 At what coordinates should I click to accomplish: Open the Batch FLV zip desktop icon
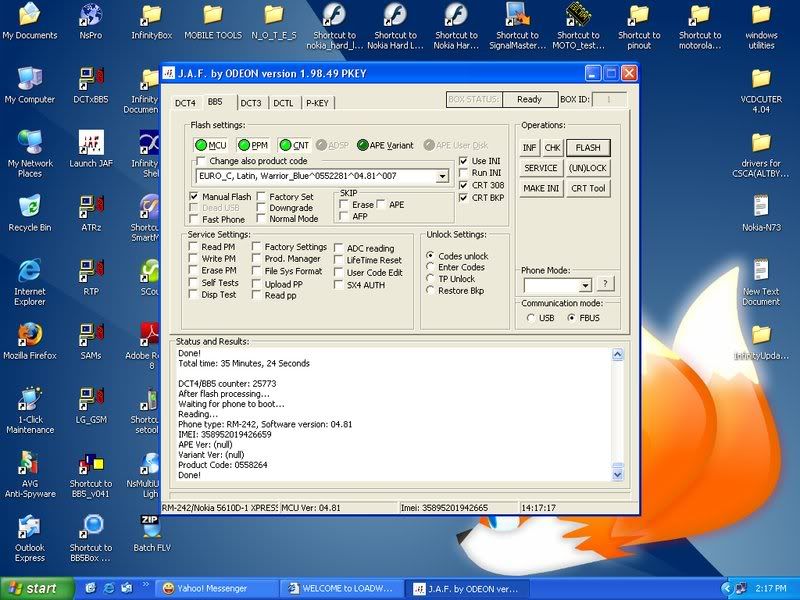pos(152,533)
